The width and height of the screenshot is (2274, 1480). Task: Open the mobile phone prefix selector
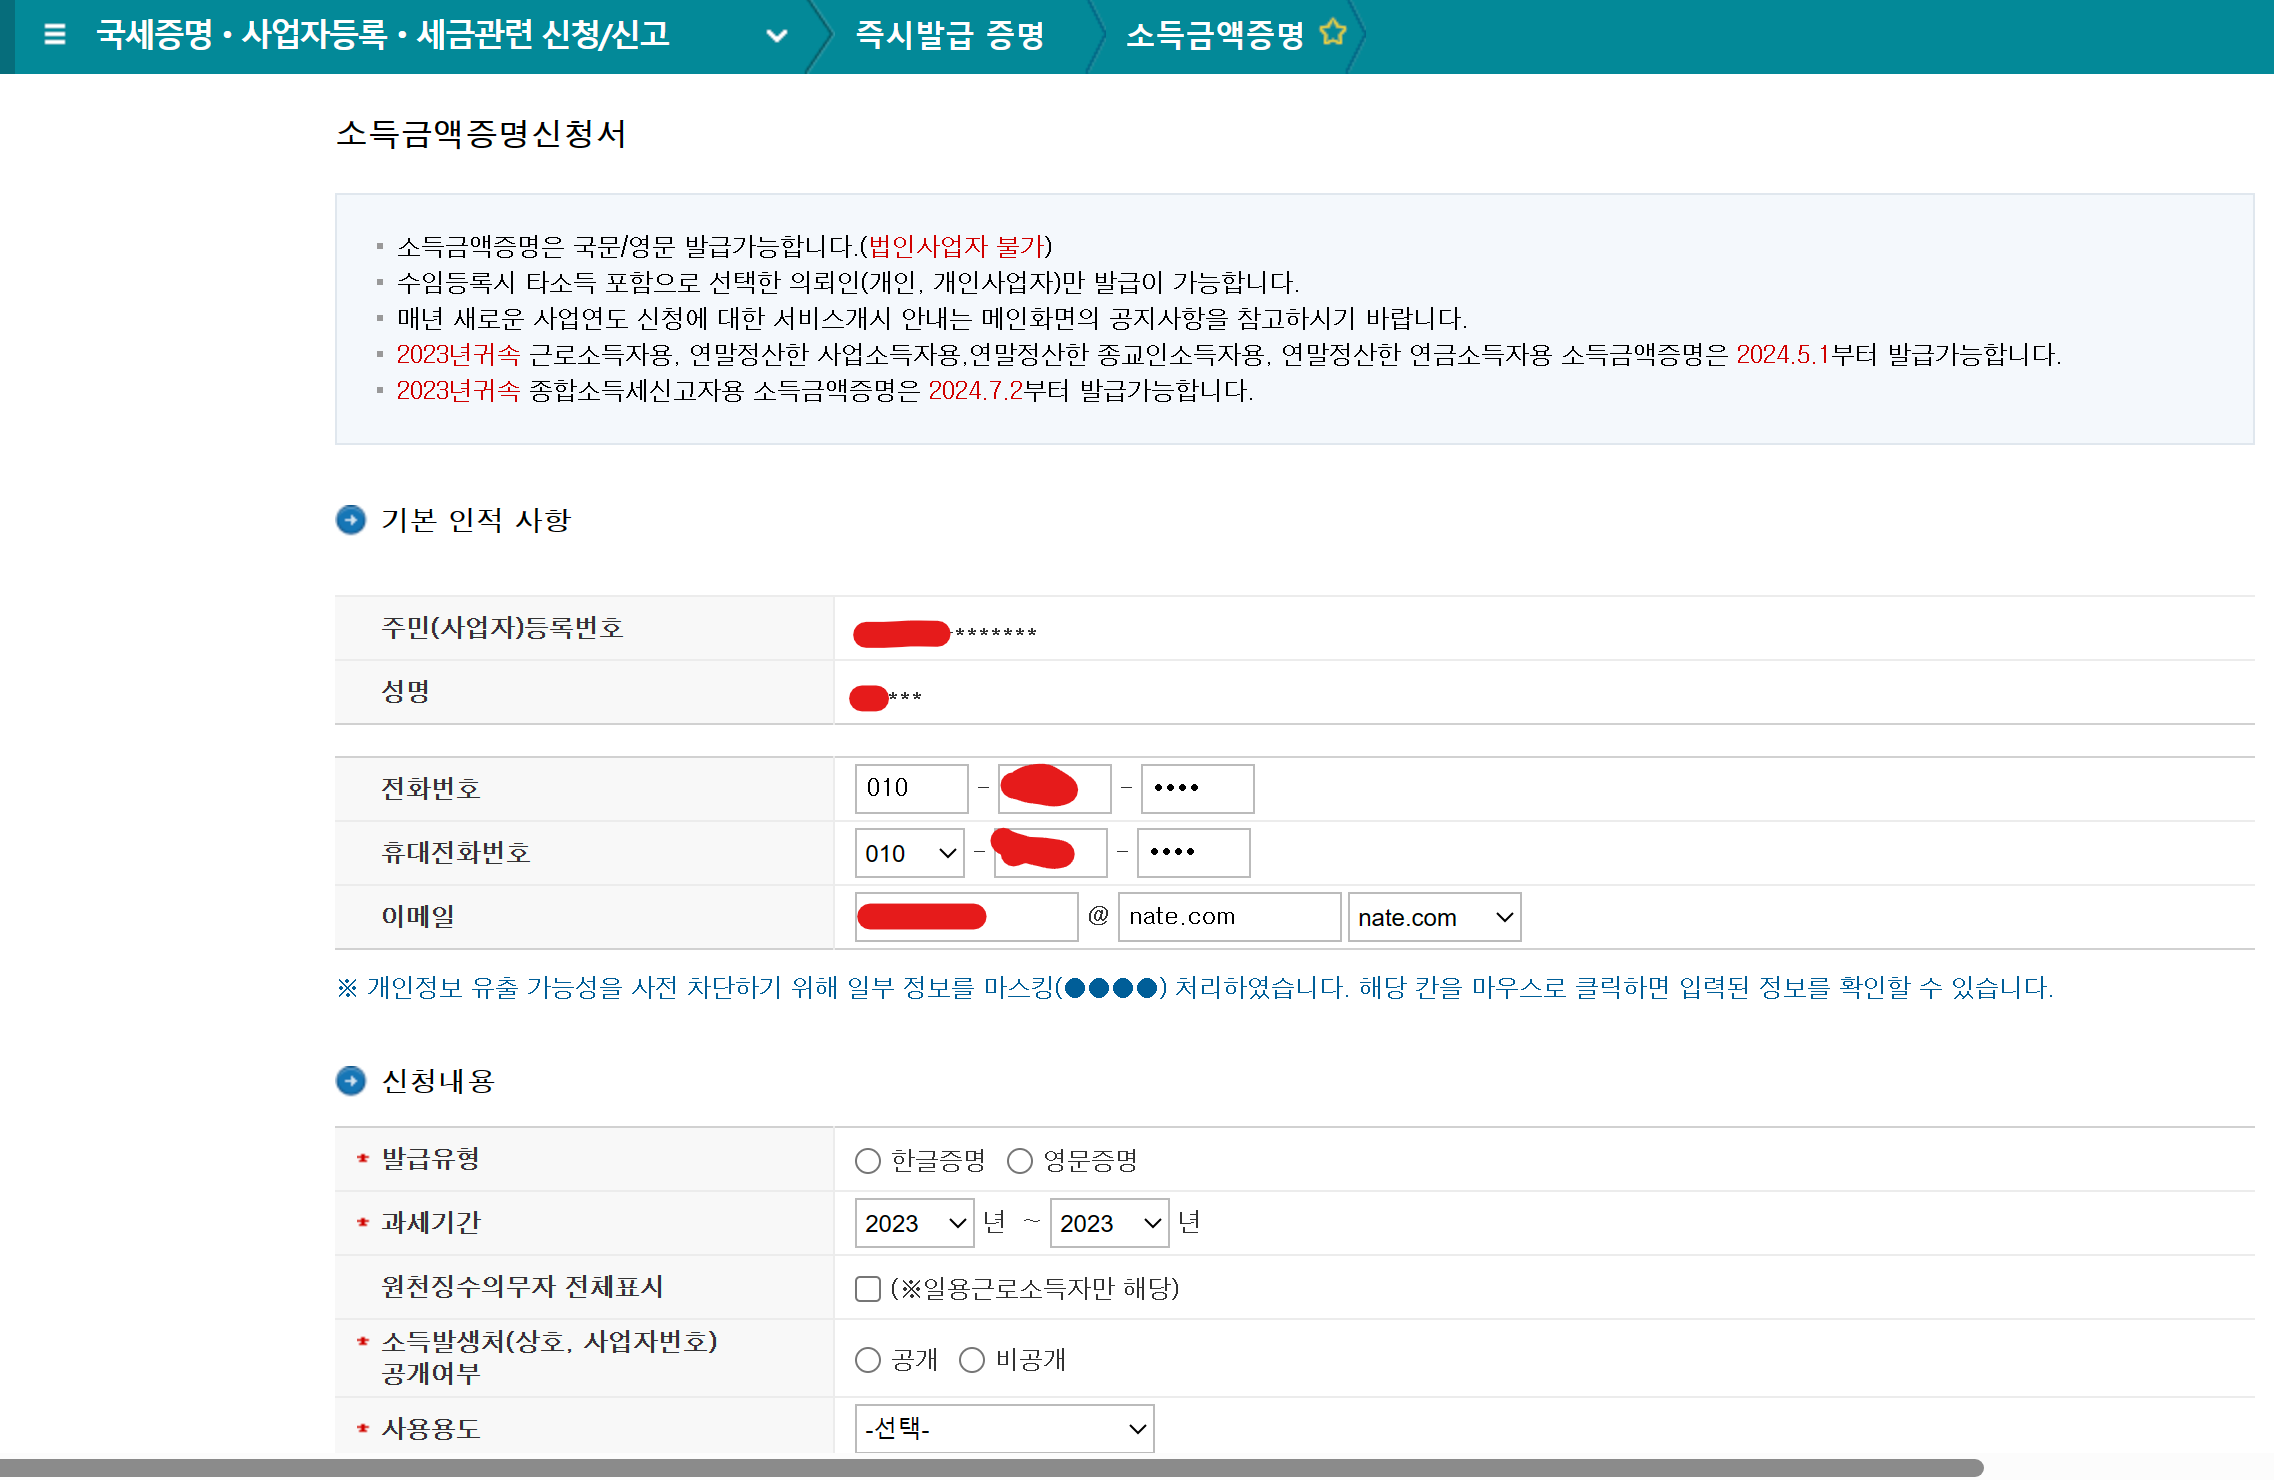(x=908, y=852)
